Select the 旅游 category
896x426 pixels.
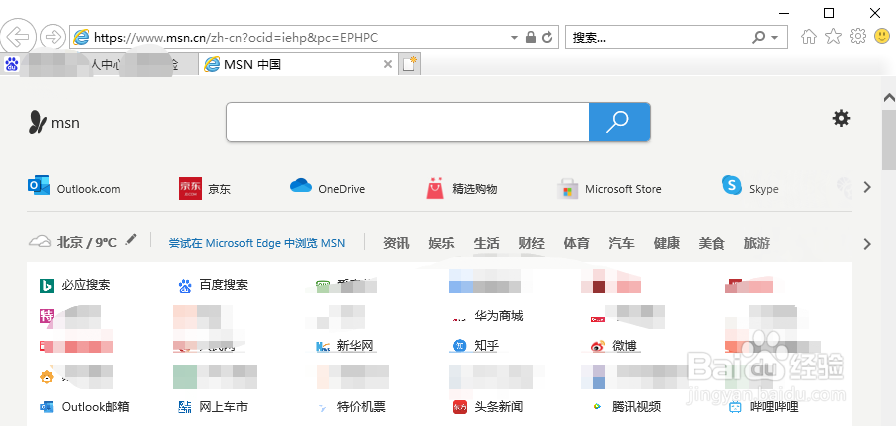coord(757,243)
